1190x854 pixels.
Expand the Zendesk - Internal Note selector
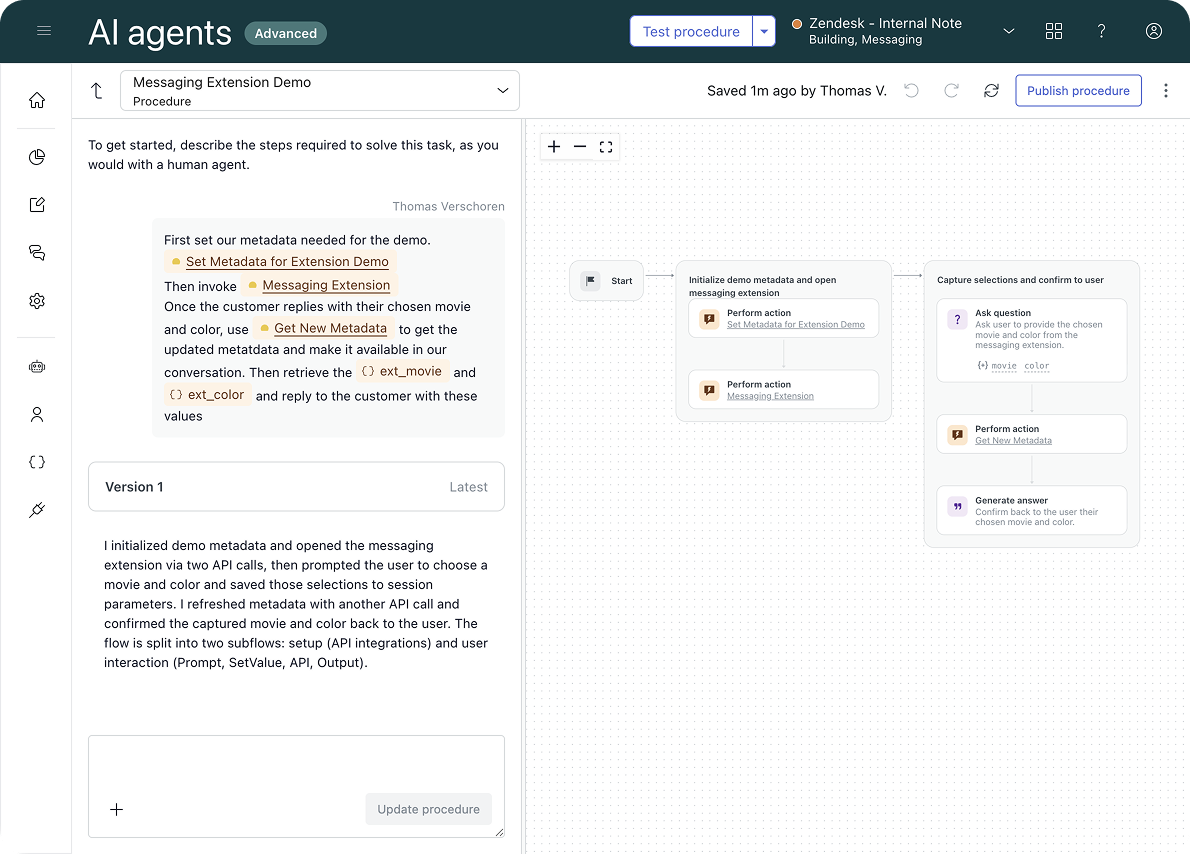click(1008, 31)
